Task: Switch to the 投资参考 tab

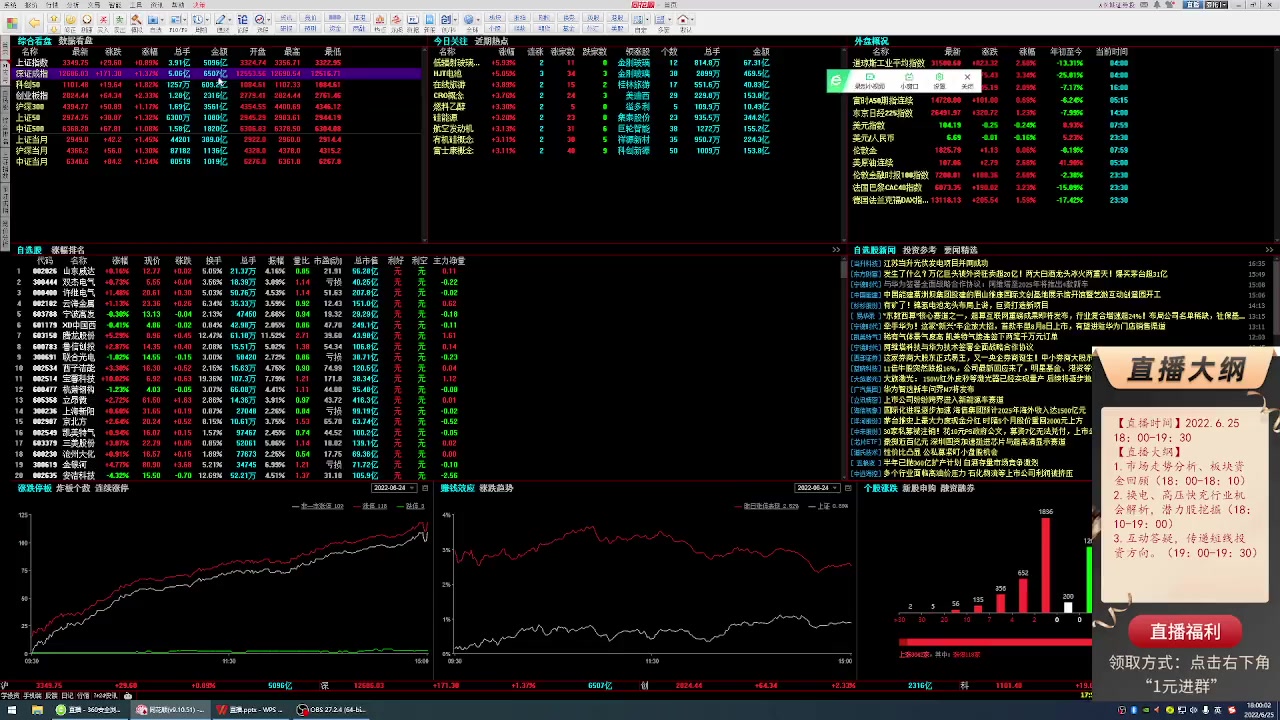Action: coord(919,250)
